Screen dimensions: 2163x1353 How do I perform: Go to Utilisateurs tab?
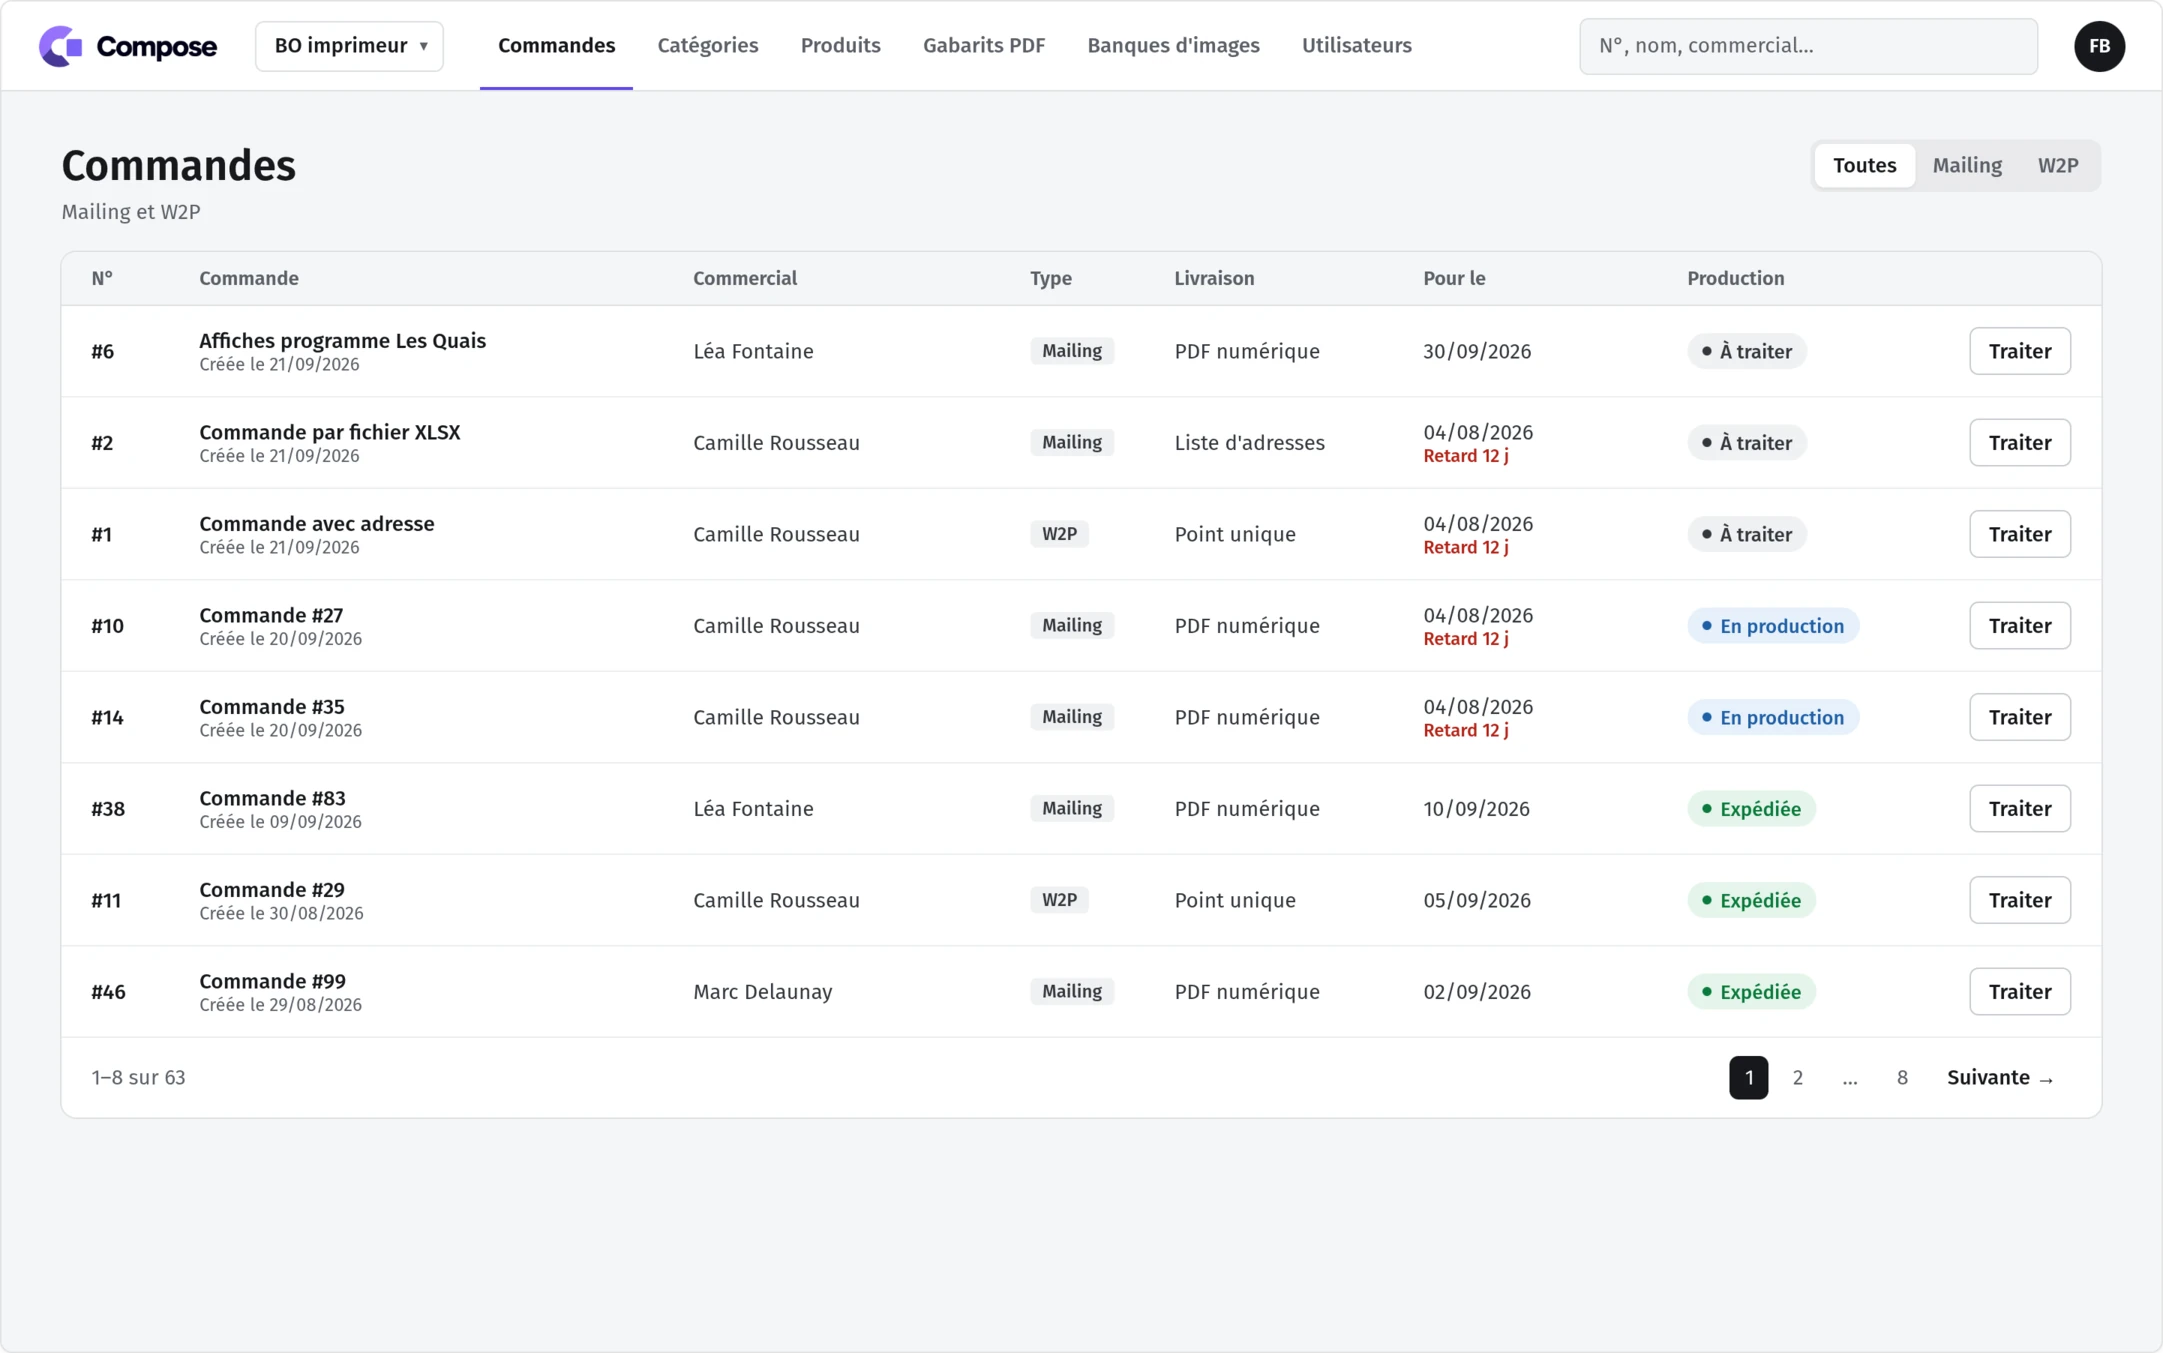pyautogui.click(x=1356, y=46)
